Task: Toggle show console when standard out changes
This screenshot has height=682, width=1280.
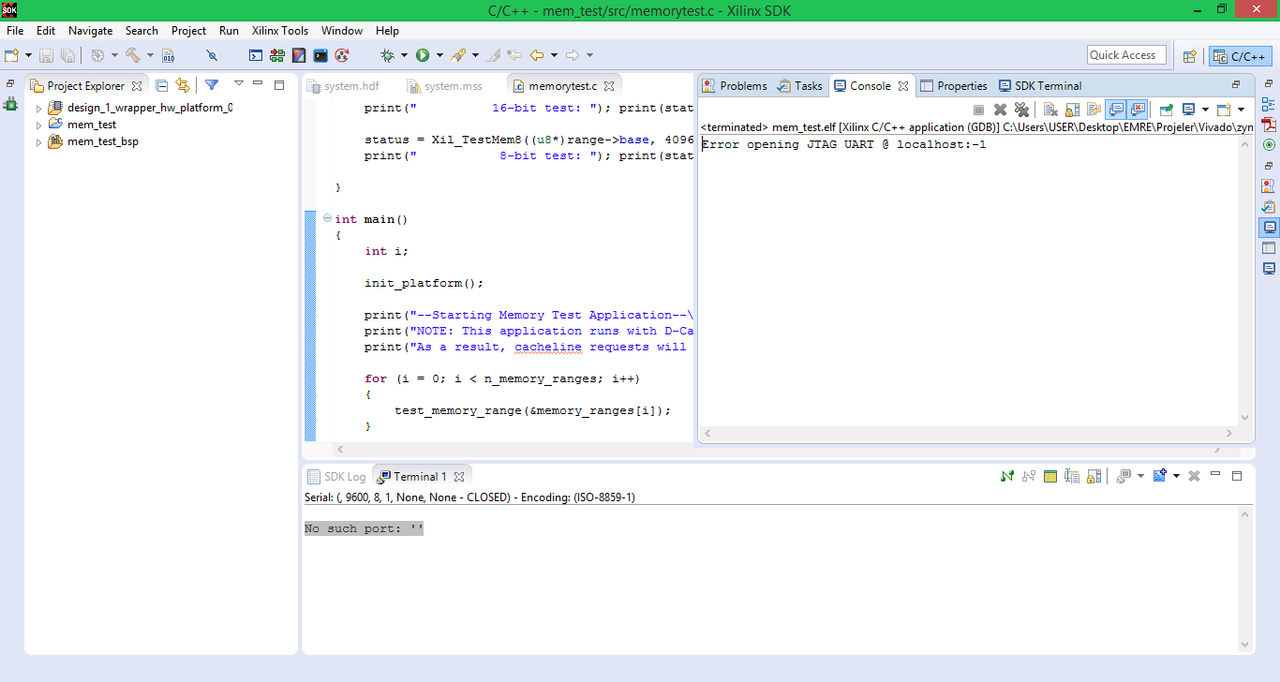Action: [1115, 109]
